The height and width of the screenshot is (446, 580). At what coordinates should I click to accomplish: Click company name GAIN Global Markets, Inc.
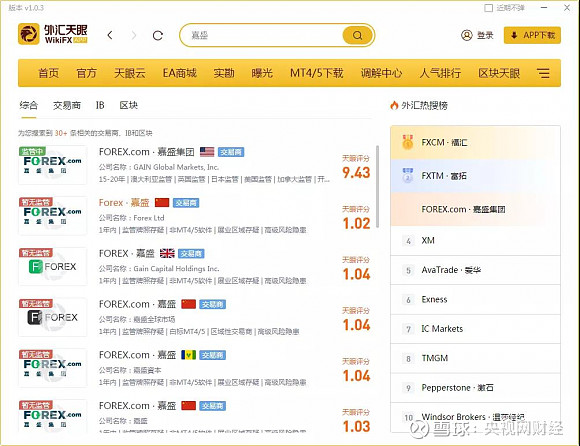pos(176,167)
